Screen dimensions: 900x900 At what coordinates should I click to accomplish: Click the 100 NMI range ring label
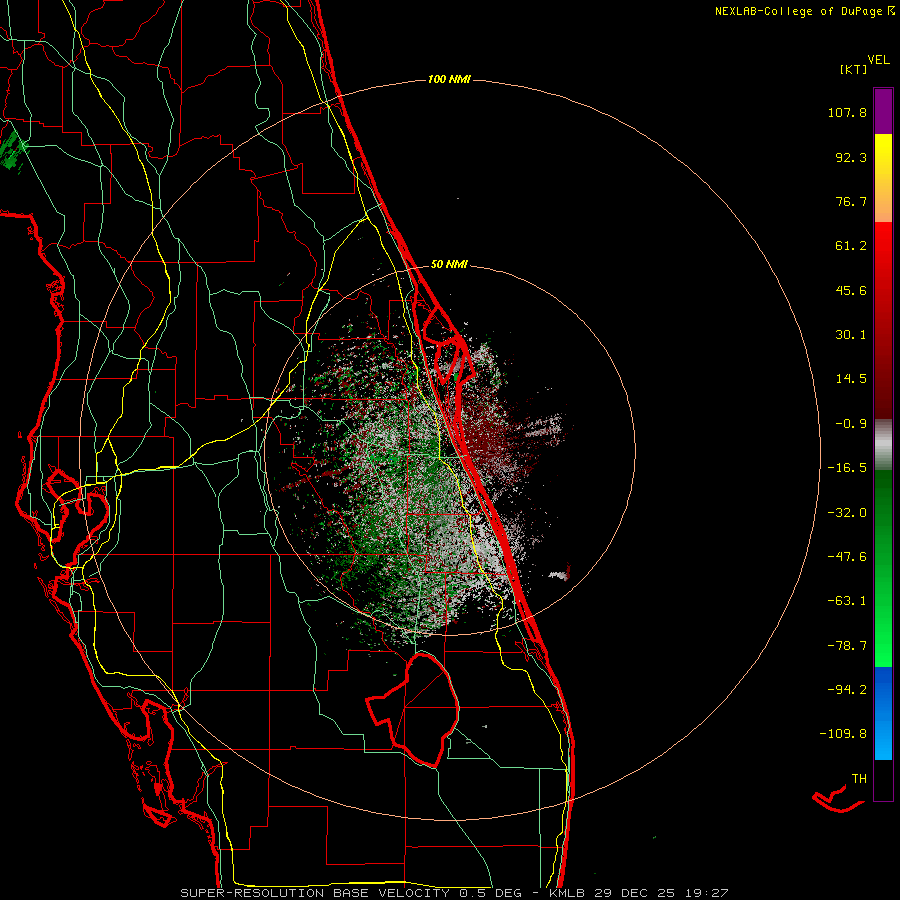449,79
